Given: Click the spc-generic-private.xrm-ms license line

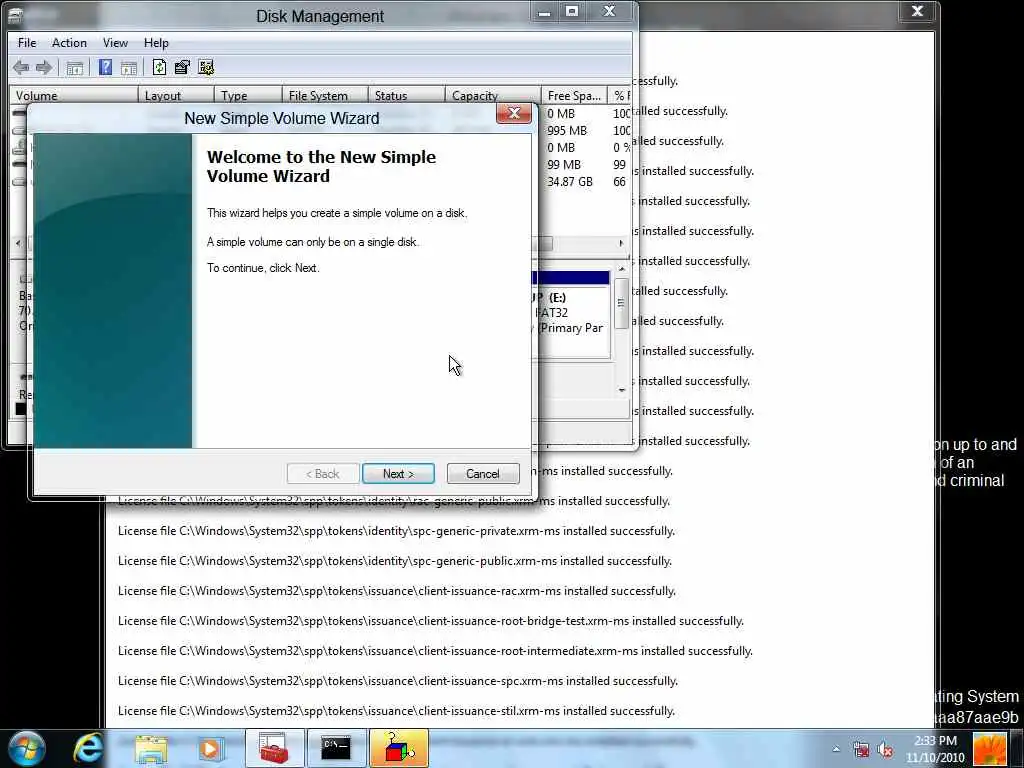Looking at the screenshot, I should 396,531.
